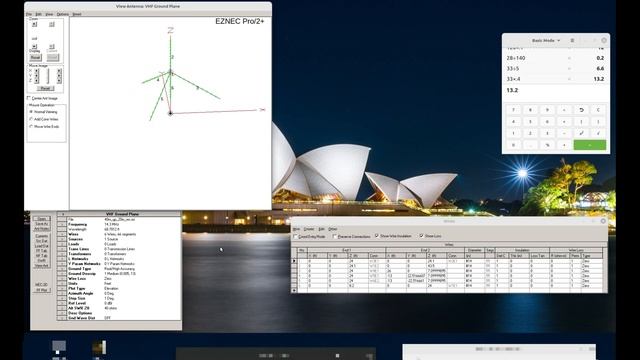Click selector button beside Sources row
This screenshot has height=360, width=640.
click(x=62, y=239)
